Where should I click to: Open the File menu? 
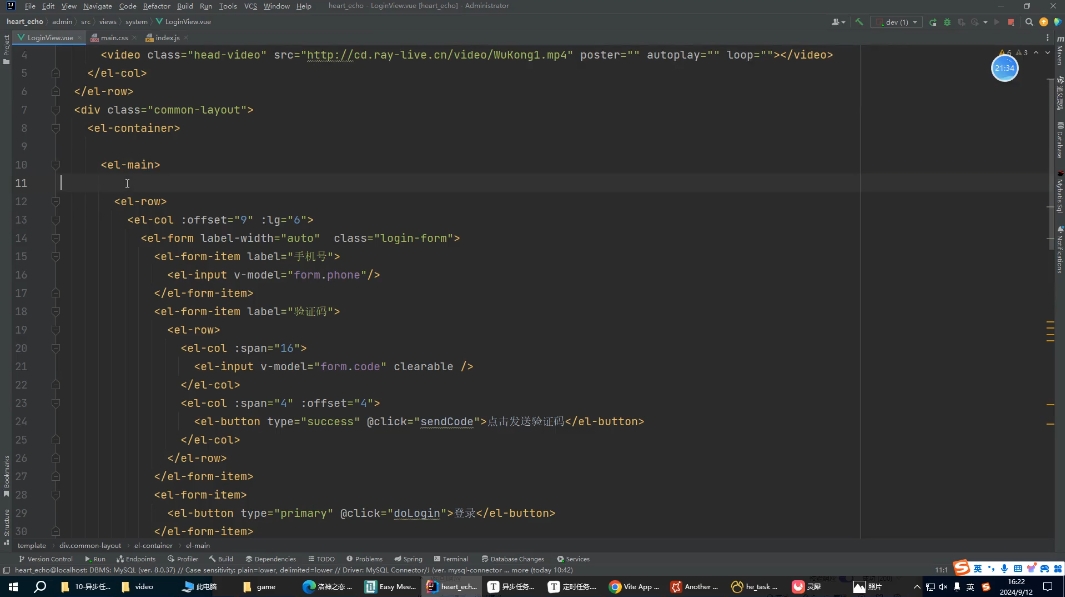coord(30,6)
